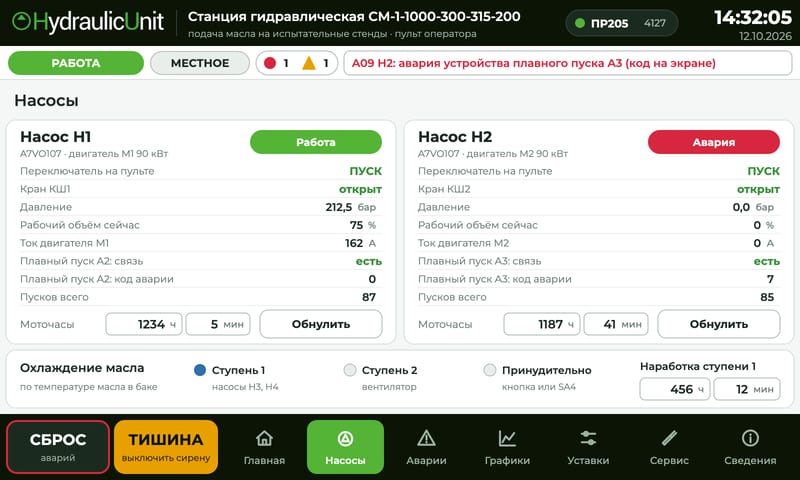This screenshot has height=480, width=800.
Task: Click the Охлаждение масла section title
Action: (x=82, y=368)
